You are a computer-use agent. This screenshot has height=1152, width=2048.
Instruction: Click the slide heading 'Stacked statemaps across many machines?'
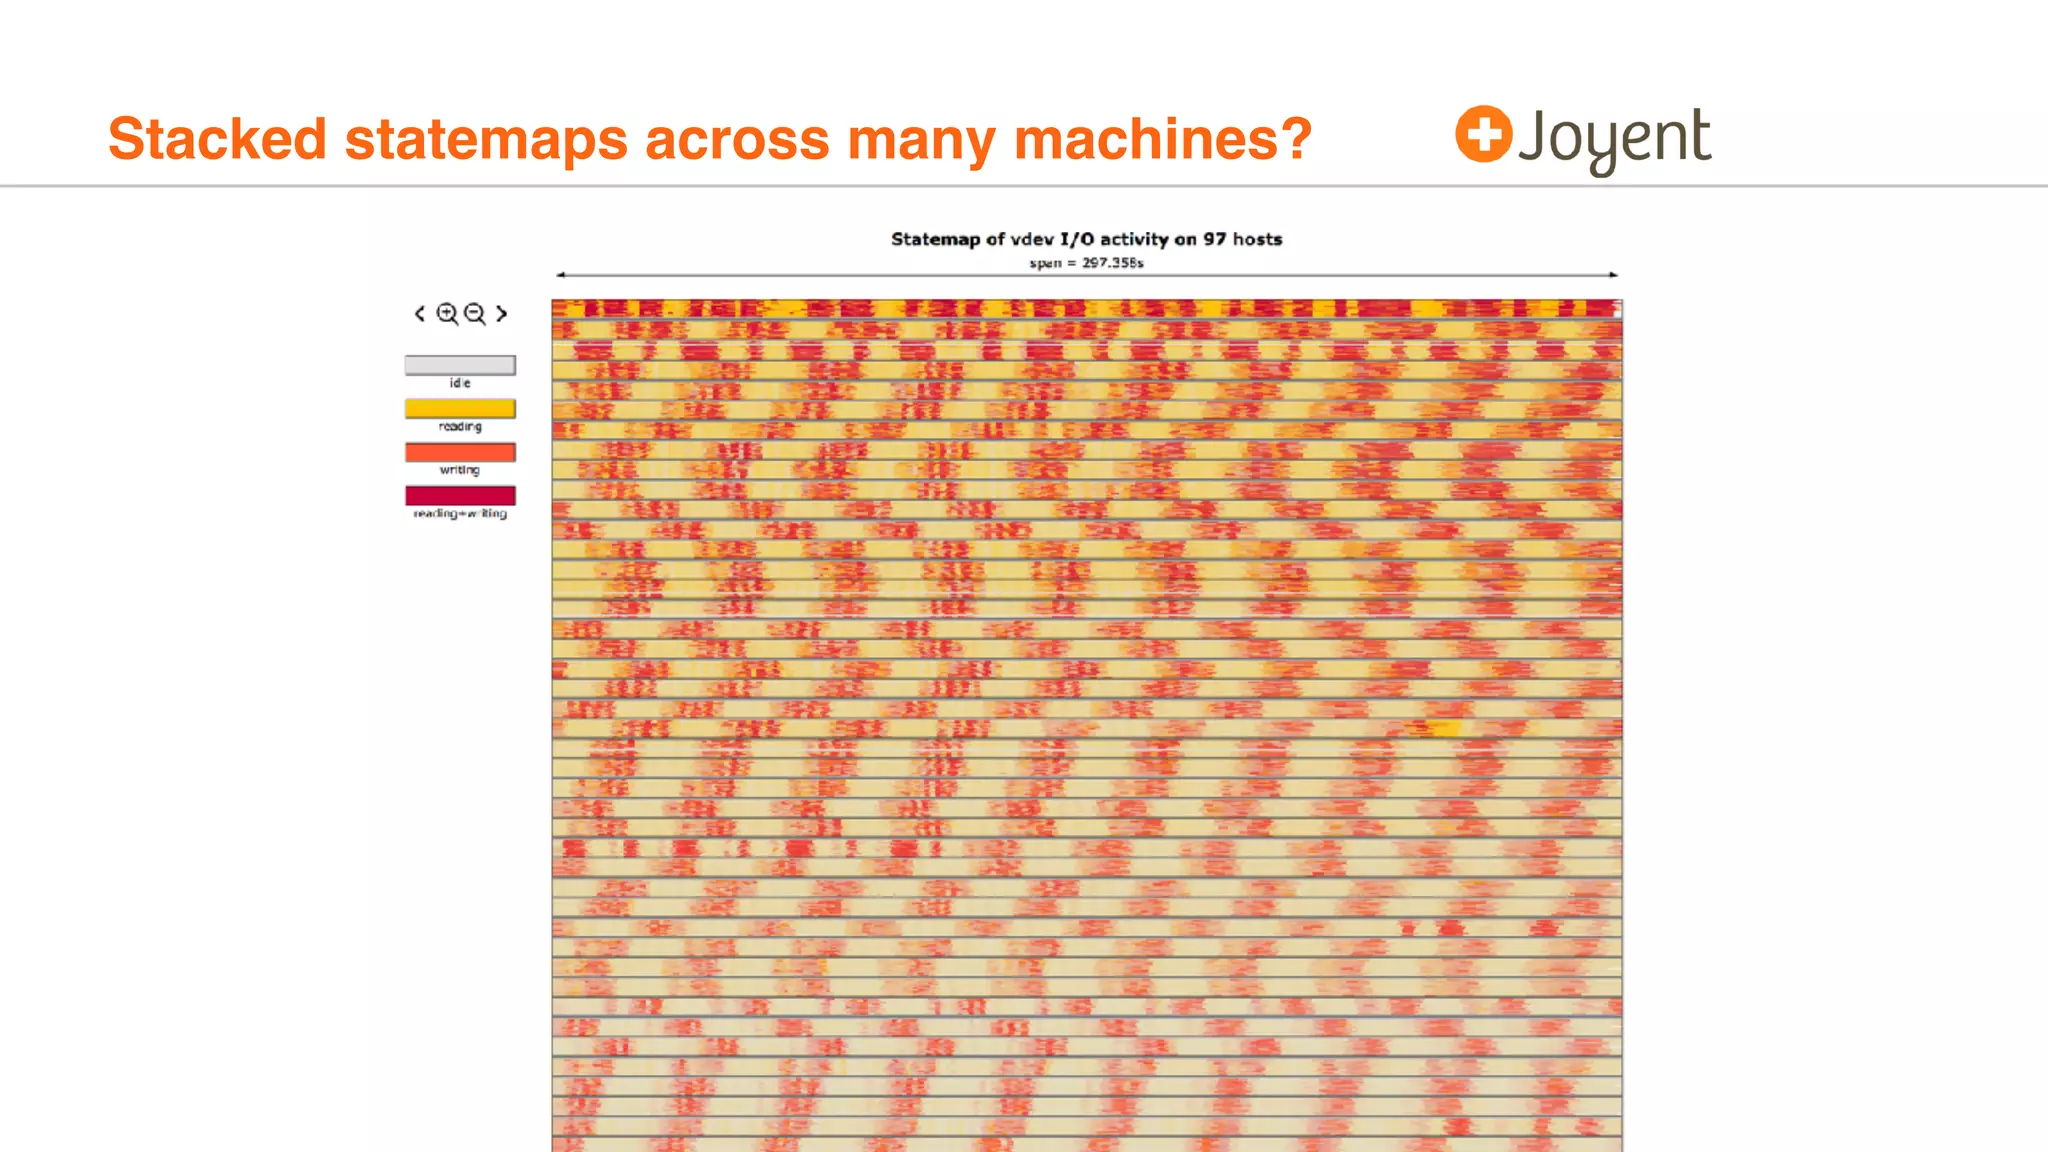(x=710, y=139)
